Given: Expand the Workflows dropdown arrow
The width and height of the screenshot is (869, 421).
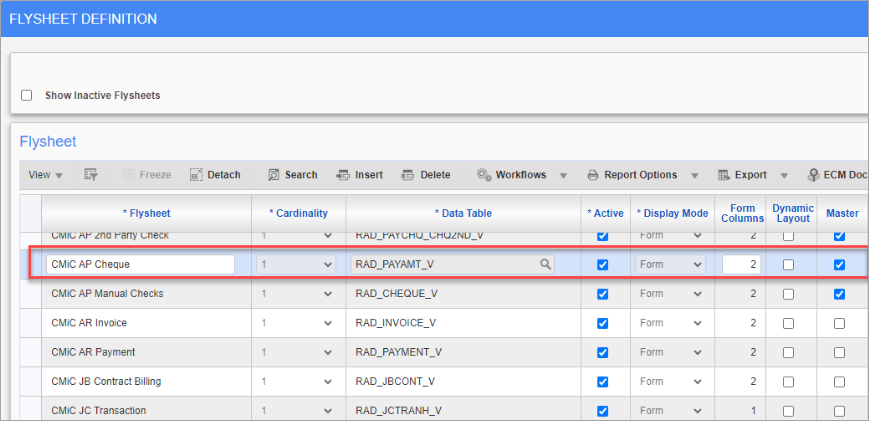Looking at the screenshot, I should click(563, 176).
